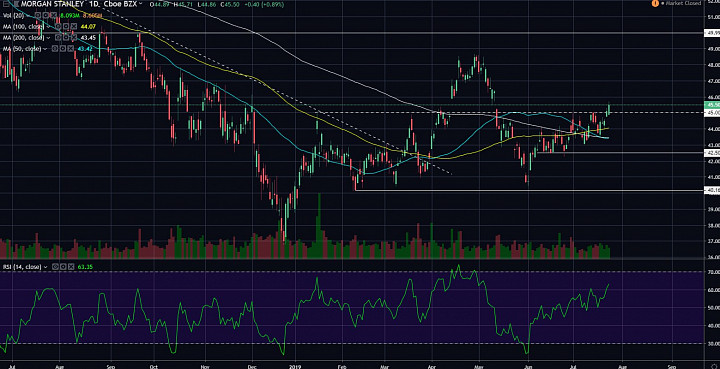Hide the MA (100, close) line via eye icon
The width and height of the screenshot is (720, 369).
58,27
